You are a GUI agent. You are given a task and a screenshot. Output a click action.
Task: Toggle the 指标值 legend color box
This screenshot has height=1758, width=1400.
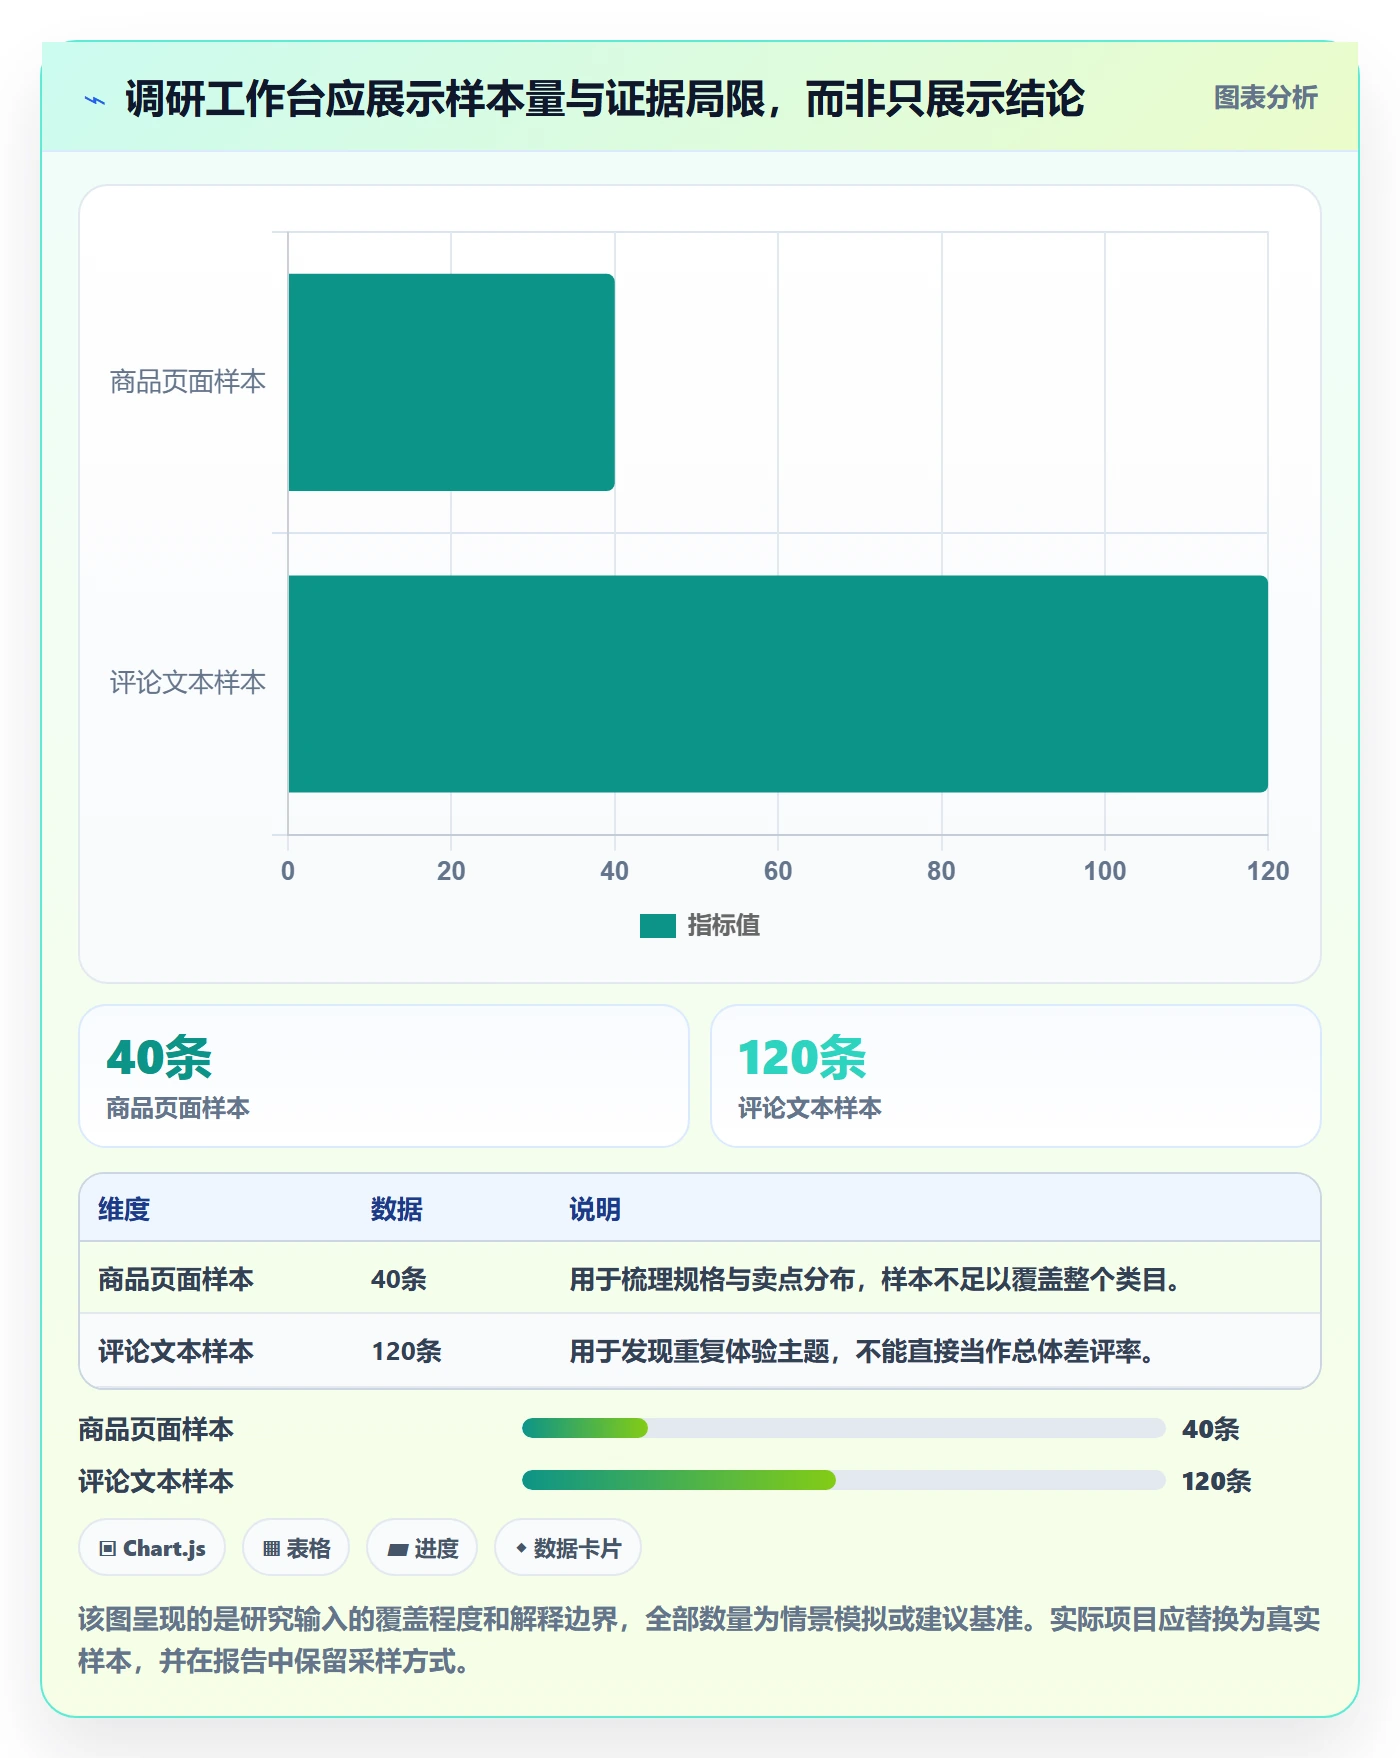click(657, 926)
